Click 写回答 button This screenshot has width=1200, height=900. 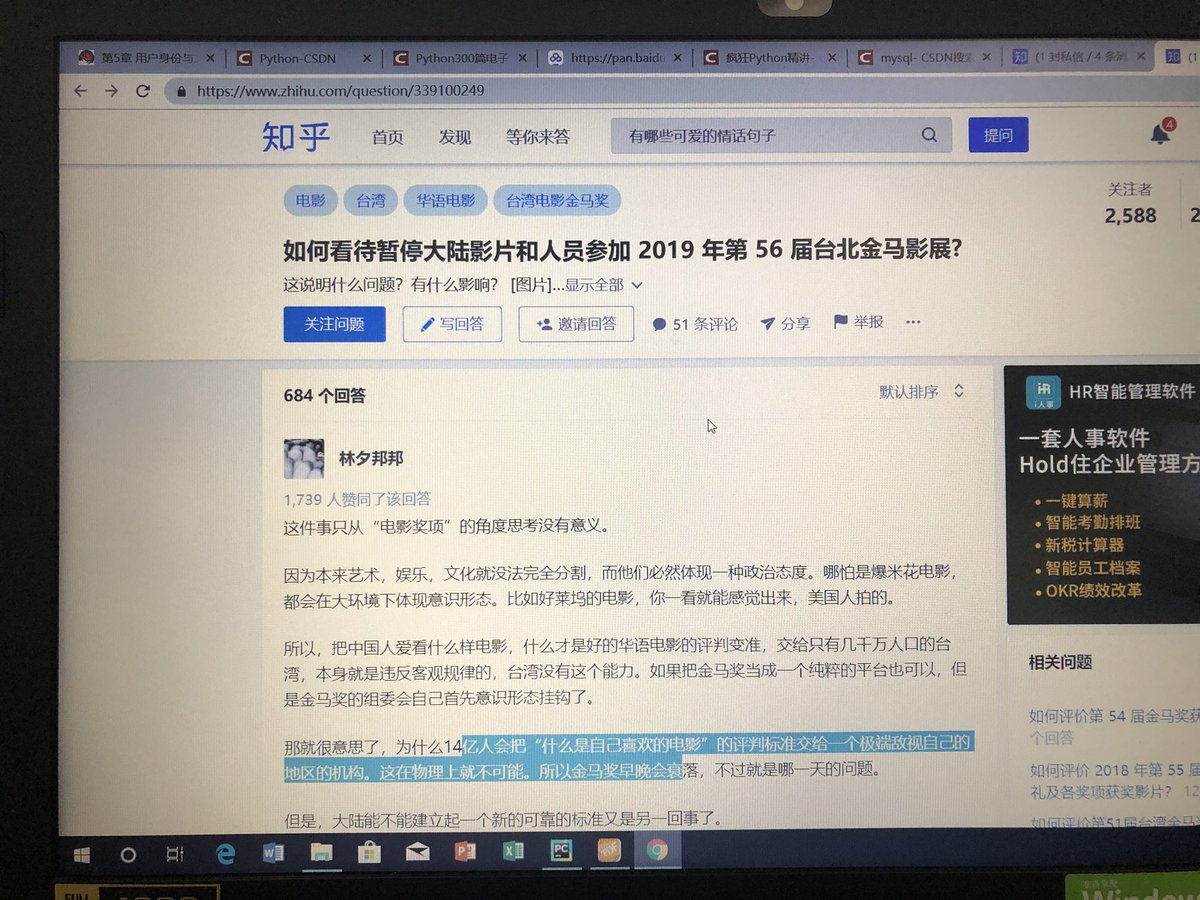coord(452,324)
